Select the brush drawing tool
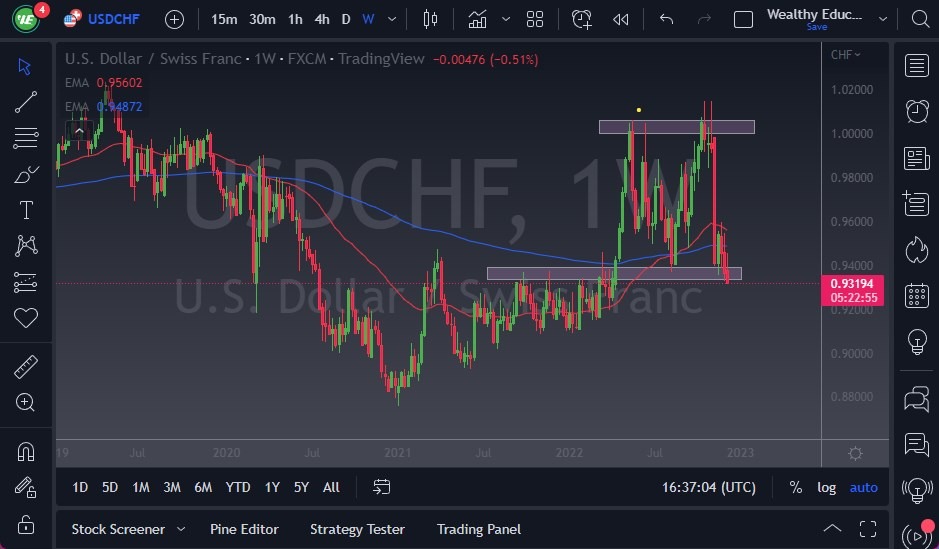Viewport: 939px width, 549px height. coord(26,174)
